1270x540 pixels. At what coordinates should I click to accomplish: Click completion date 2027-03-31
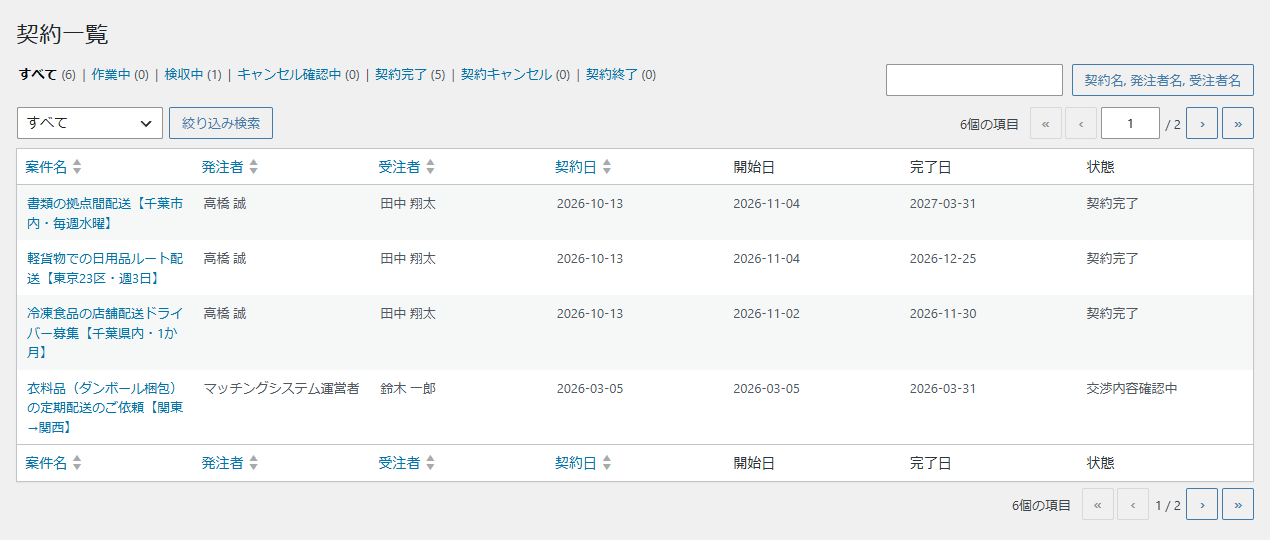[943, 203]
